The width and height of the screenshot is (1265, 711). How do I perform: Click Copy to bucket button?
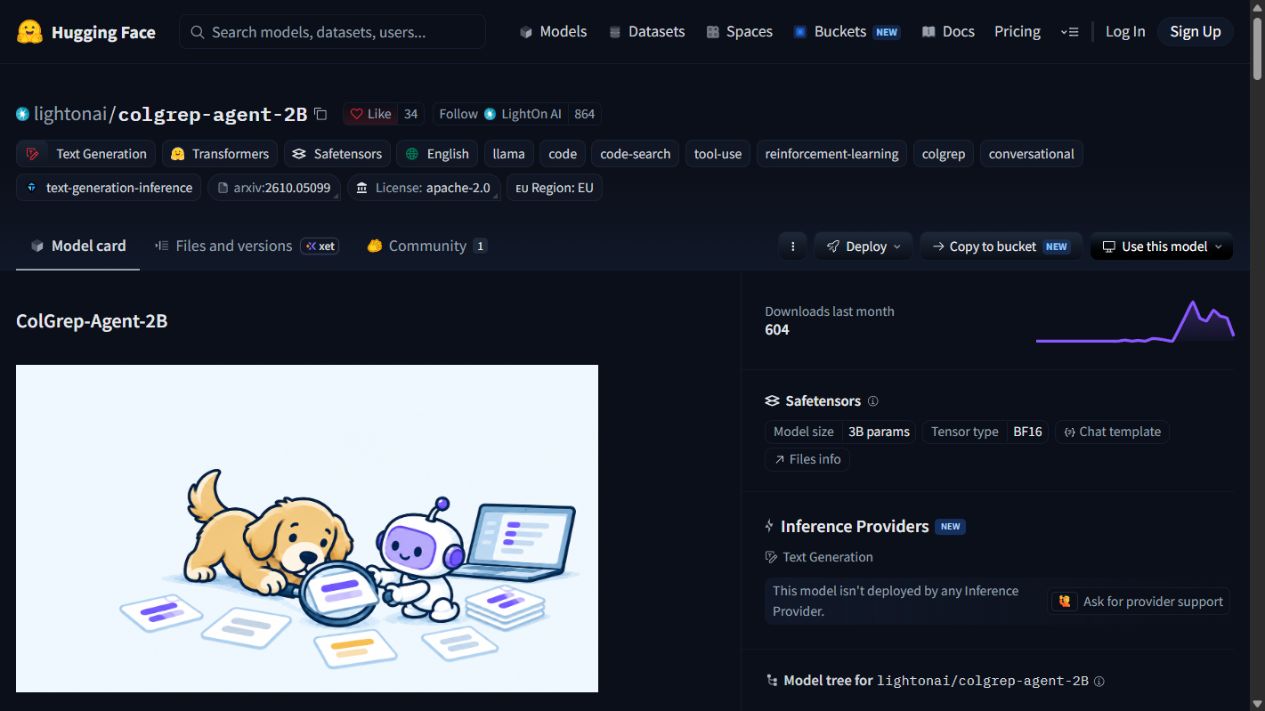click(x=1000, y=246)
